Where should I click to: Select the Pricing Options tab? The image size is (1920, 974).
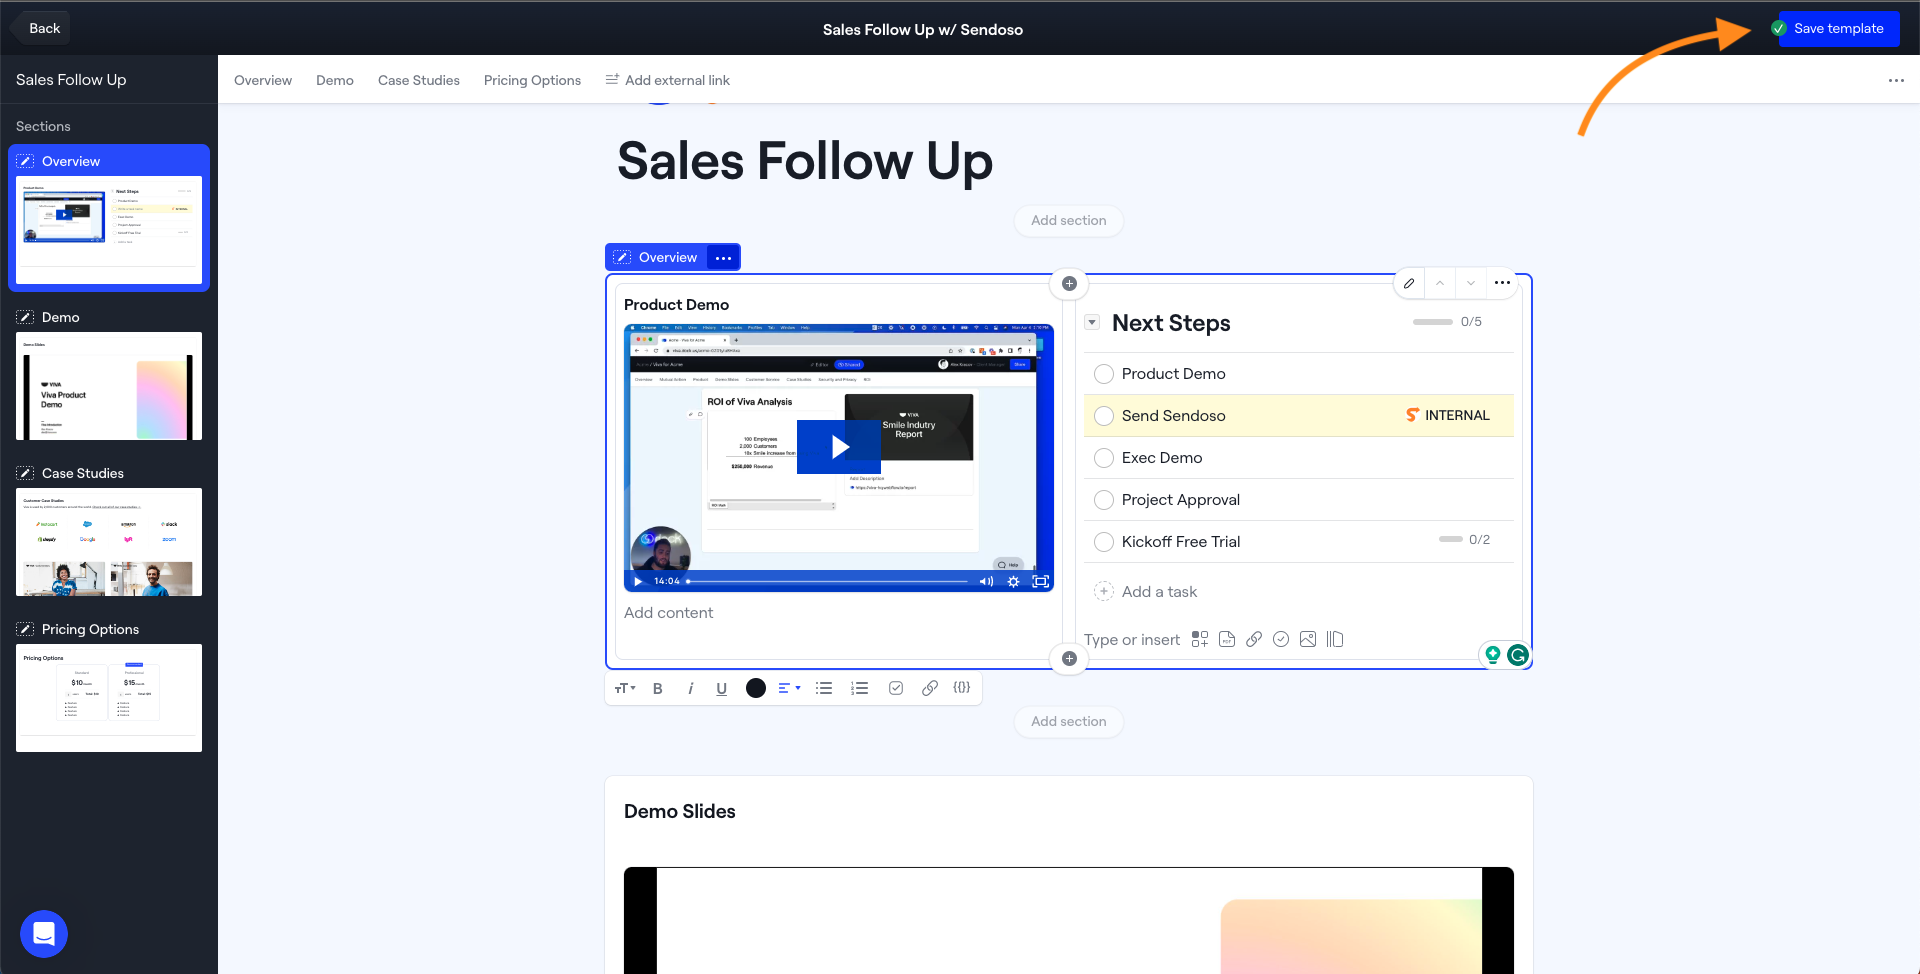532,80
